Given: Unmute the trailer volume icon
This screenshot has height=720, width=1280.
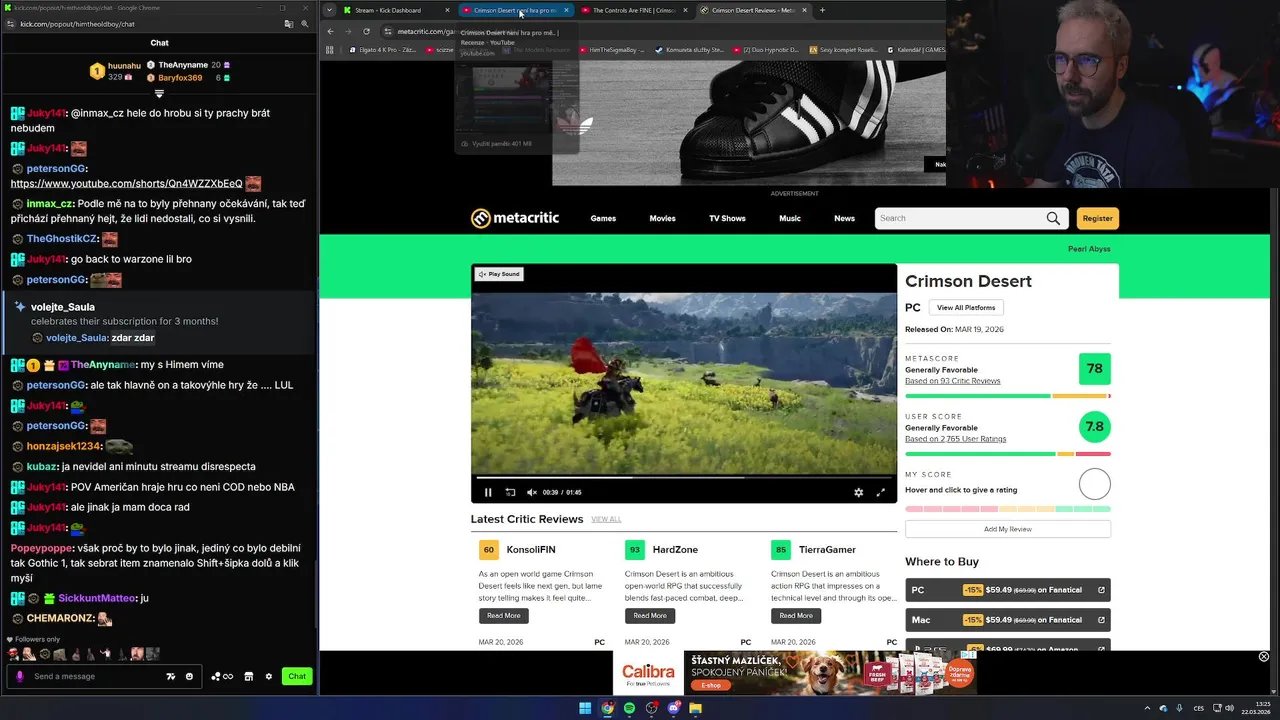Looking at the screenshot, I should point(531,492).
